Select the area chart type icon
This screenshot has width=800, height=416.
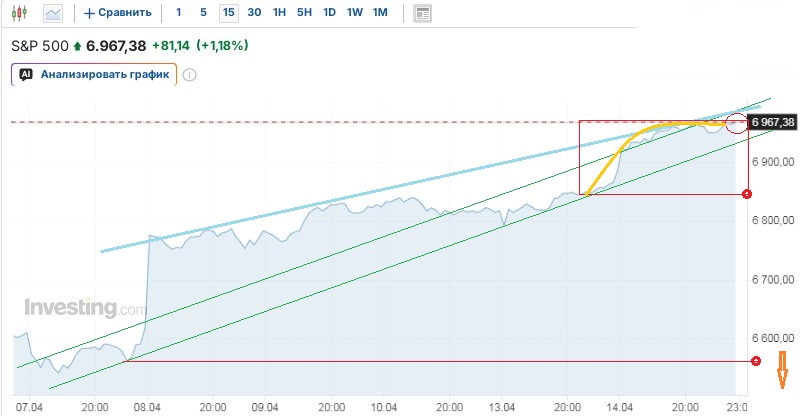click(53, 13)
